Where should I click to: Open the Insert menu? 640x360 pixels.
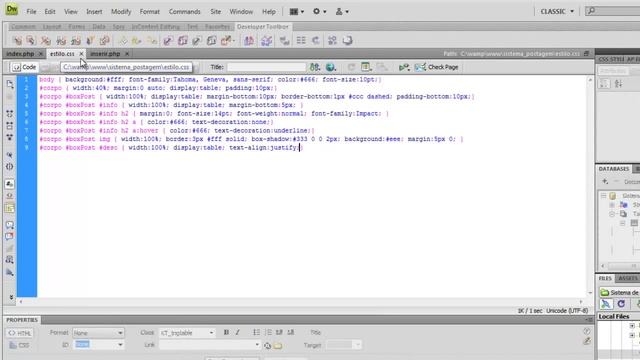(x=94, y=11)
